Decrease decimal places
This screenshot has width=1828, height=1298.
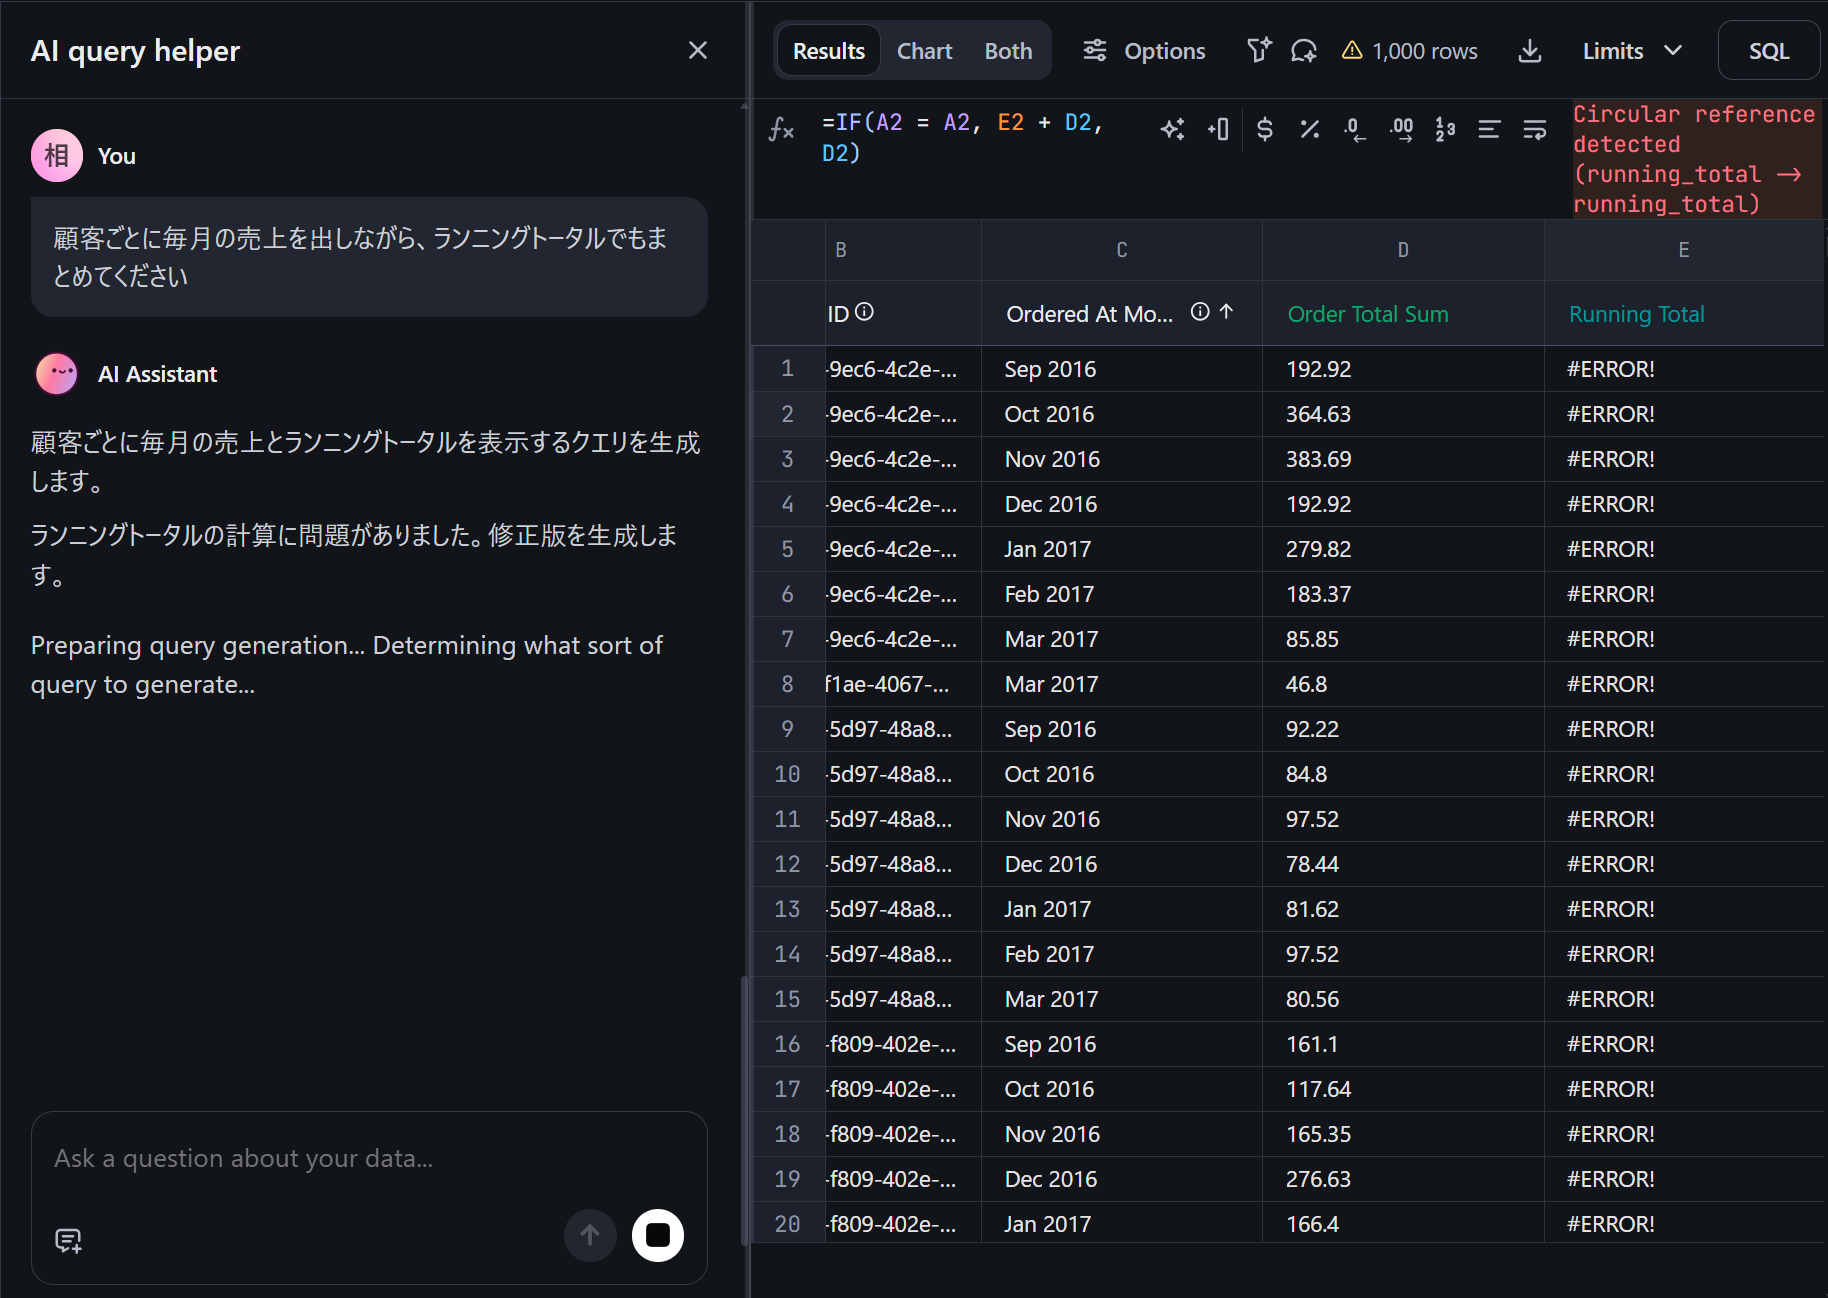(x=1354, y=129)
